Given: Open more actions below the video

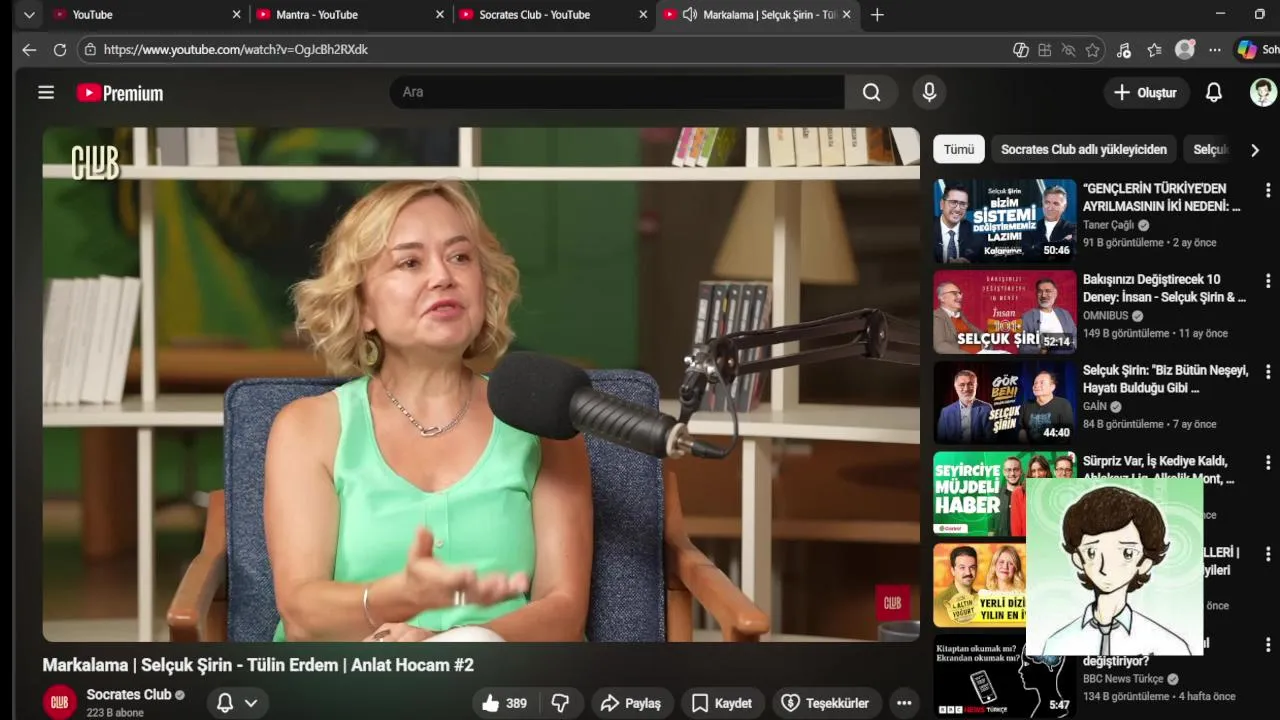Looking at the screenshot, I should (x=904, y=703).
